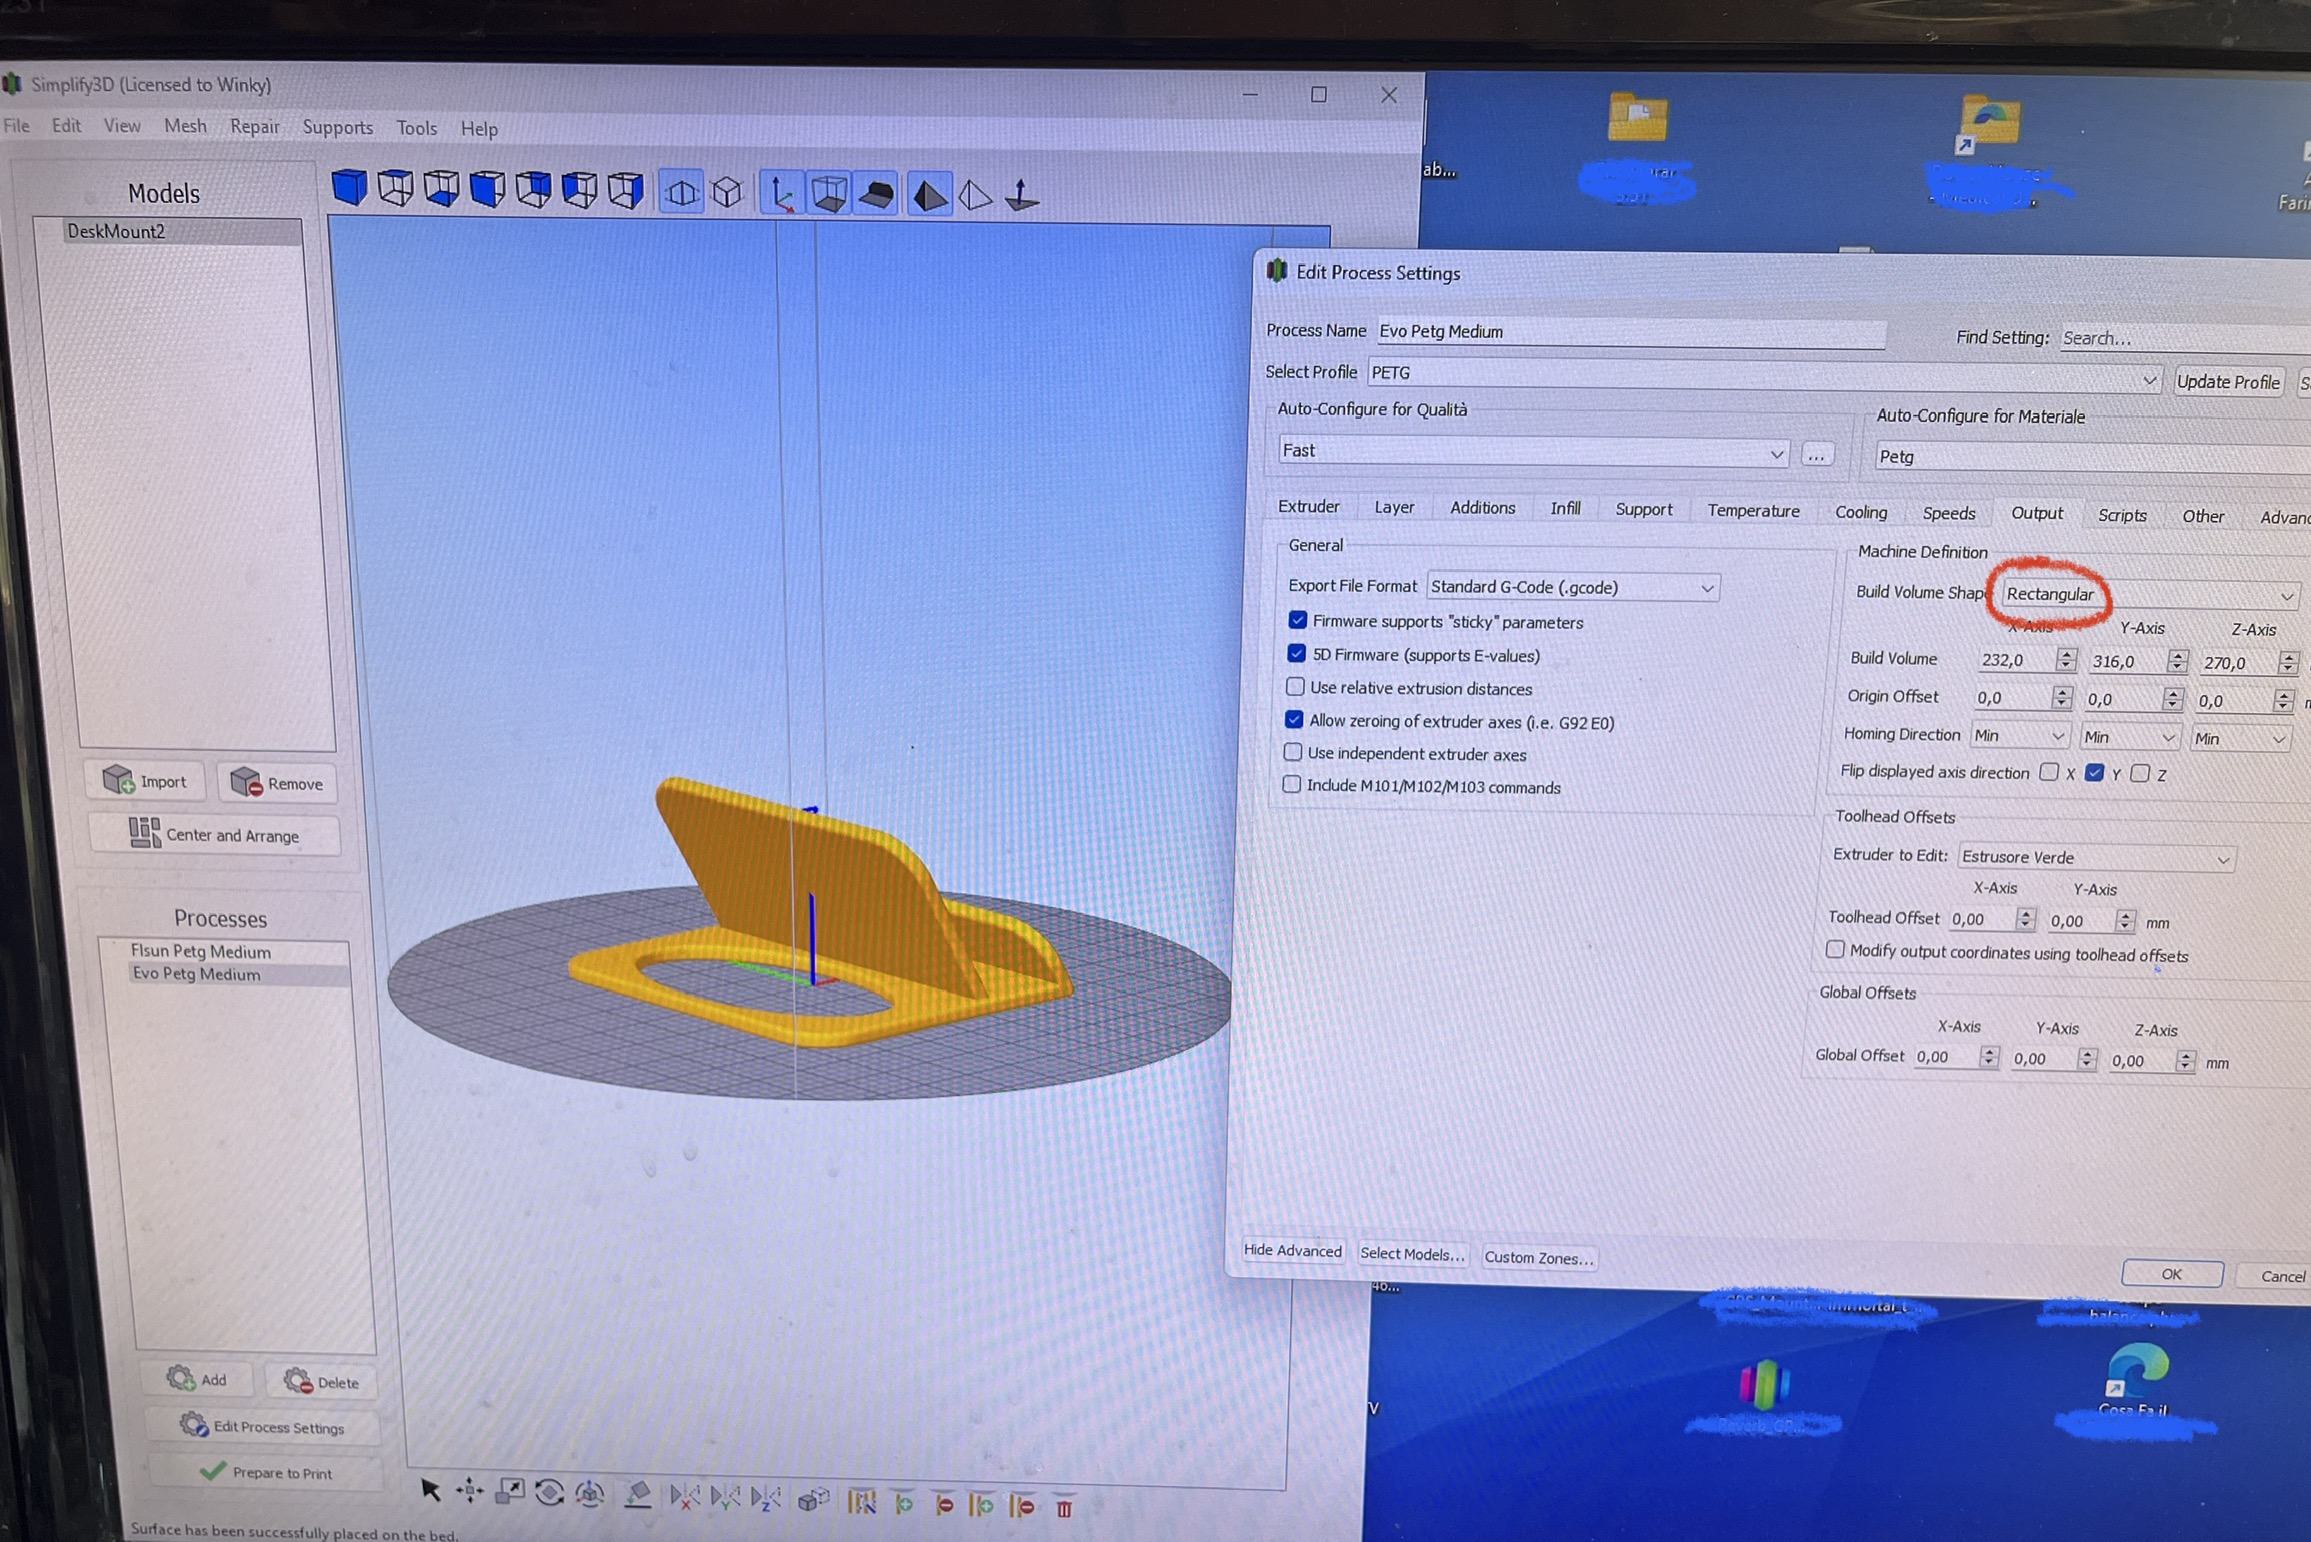Toggle the coordinate axes display icon

point(781,193)
